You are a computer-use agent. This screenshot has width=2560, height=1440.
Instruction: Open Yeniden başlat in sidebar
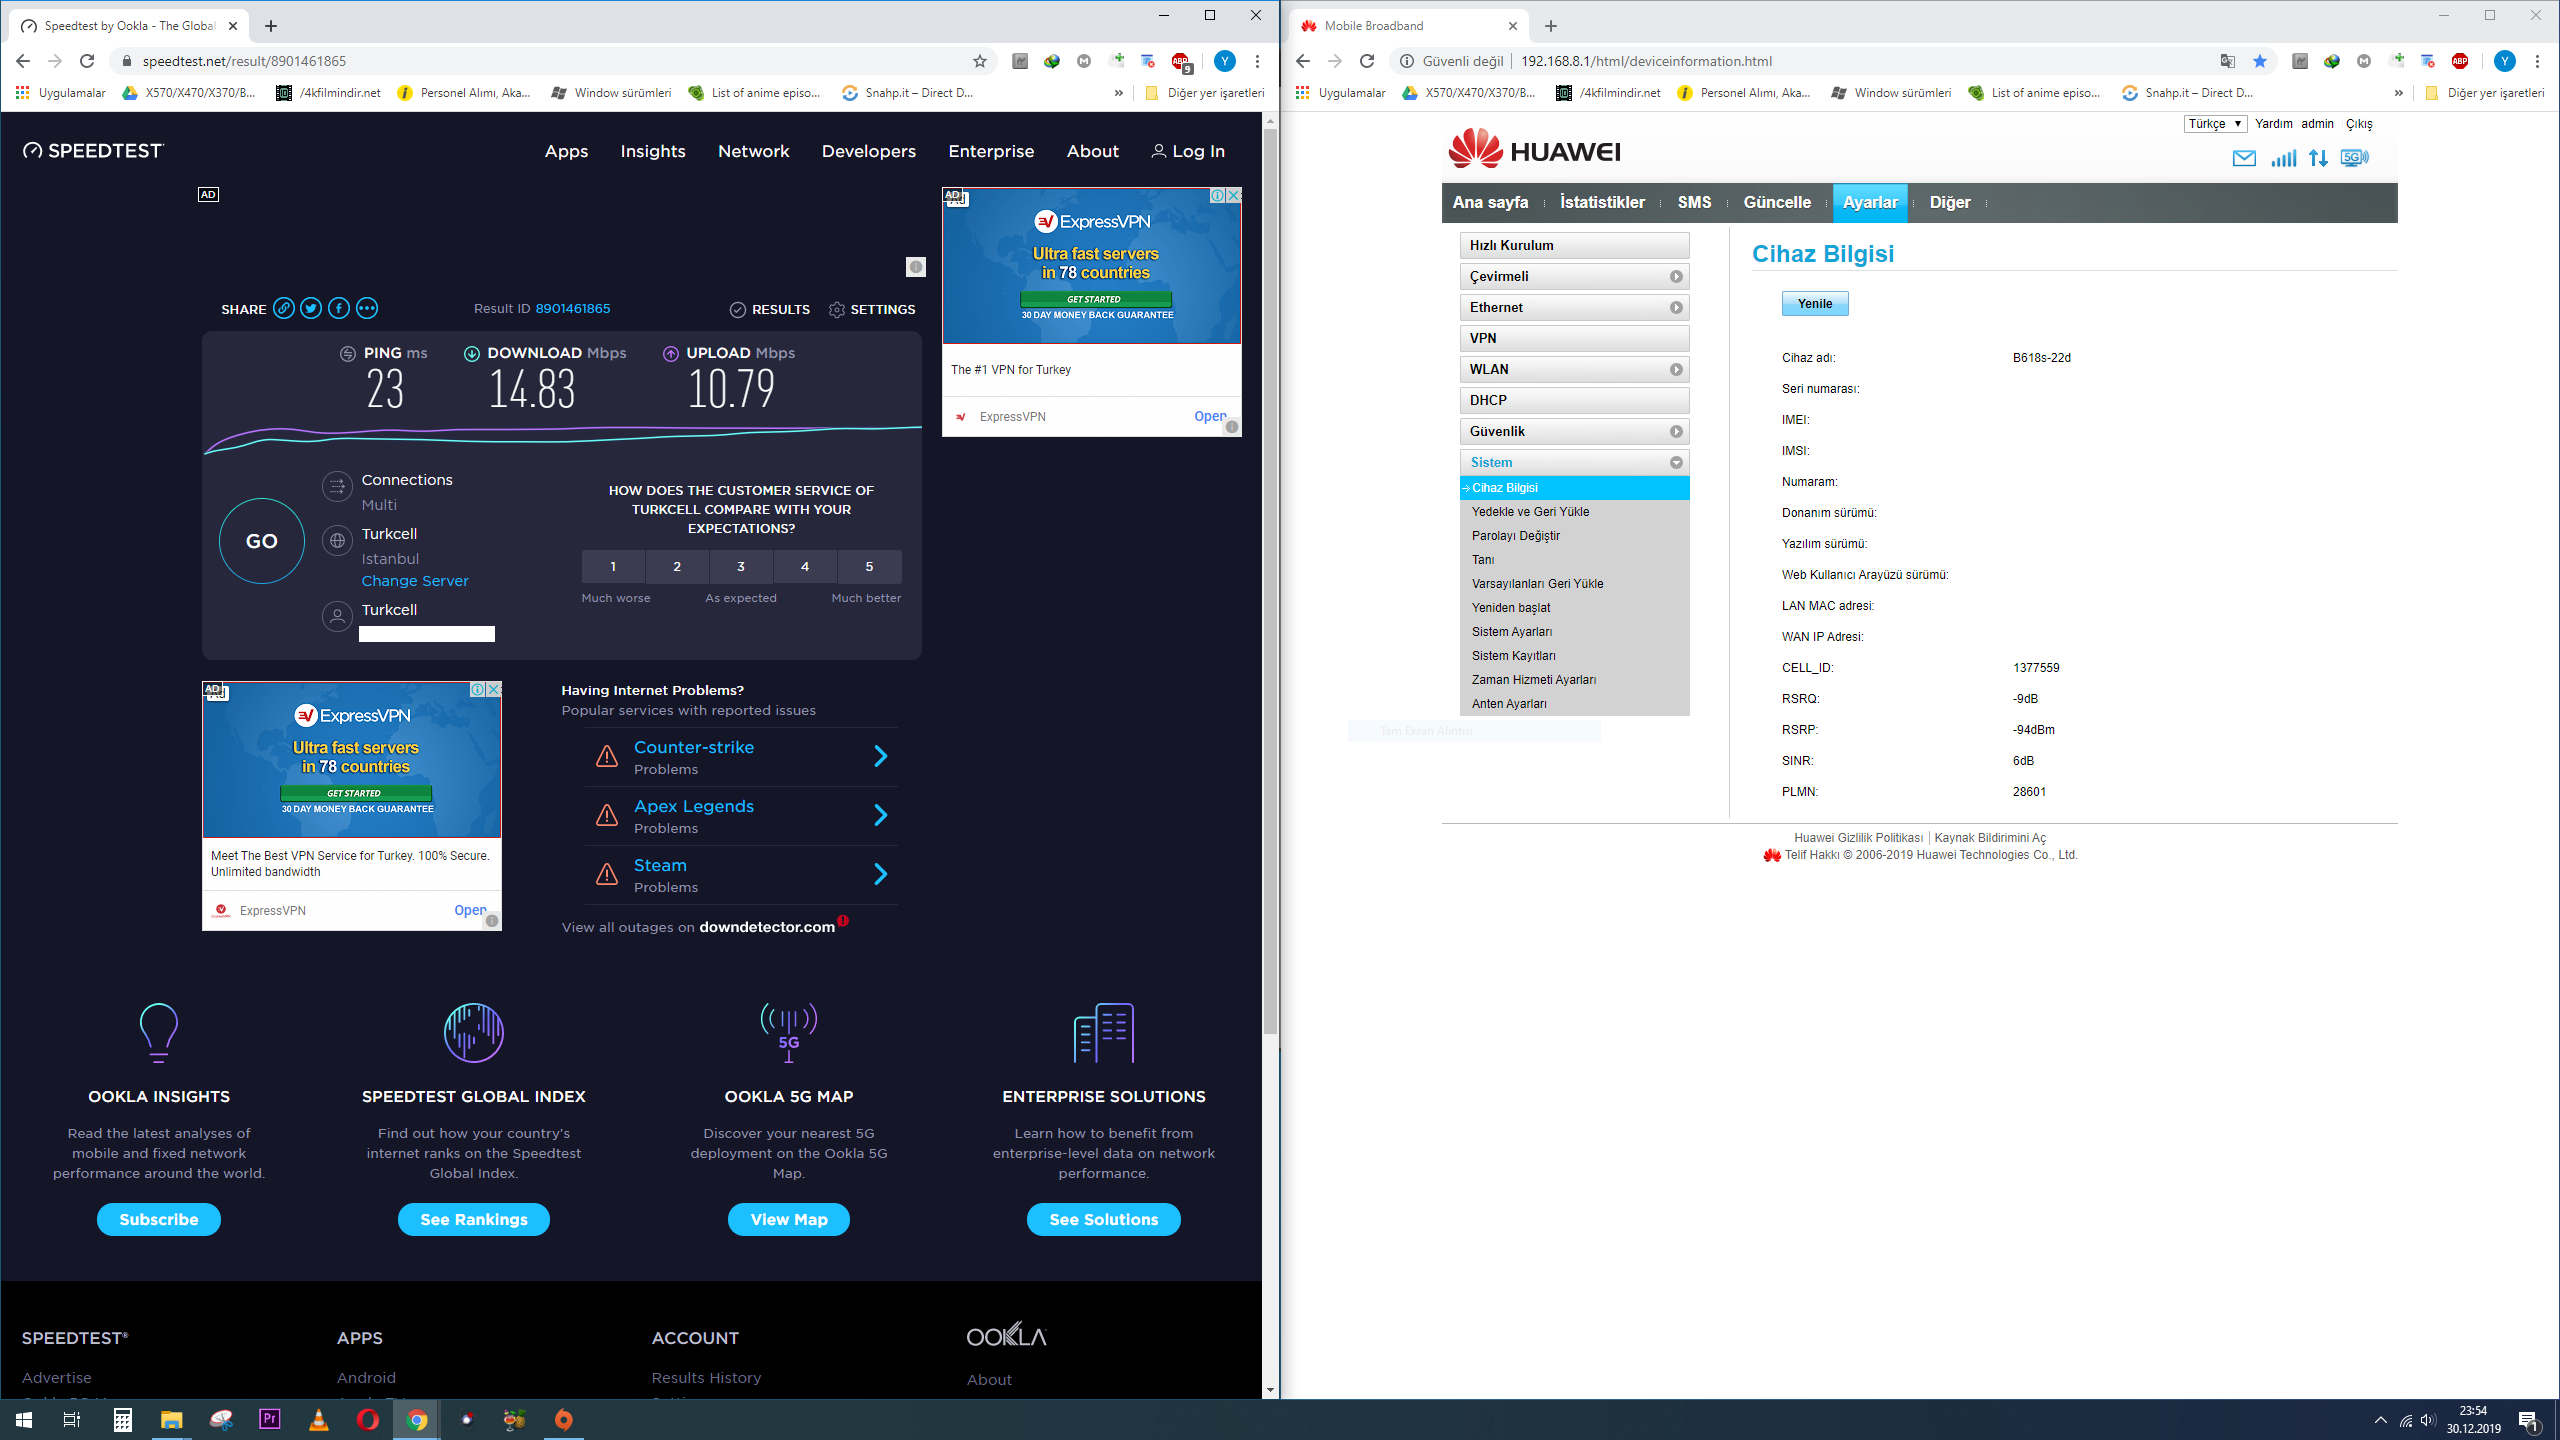[x=1511, y=608]
